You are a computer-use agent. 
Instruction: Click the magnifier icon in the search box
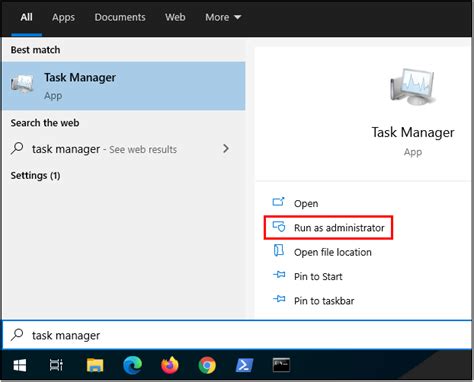(x=17, y=334)
